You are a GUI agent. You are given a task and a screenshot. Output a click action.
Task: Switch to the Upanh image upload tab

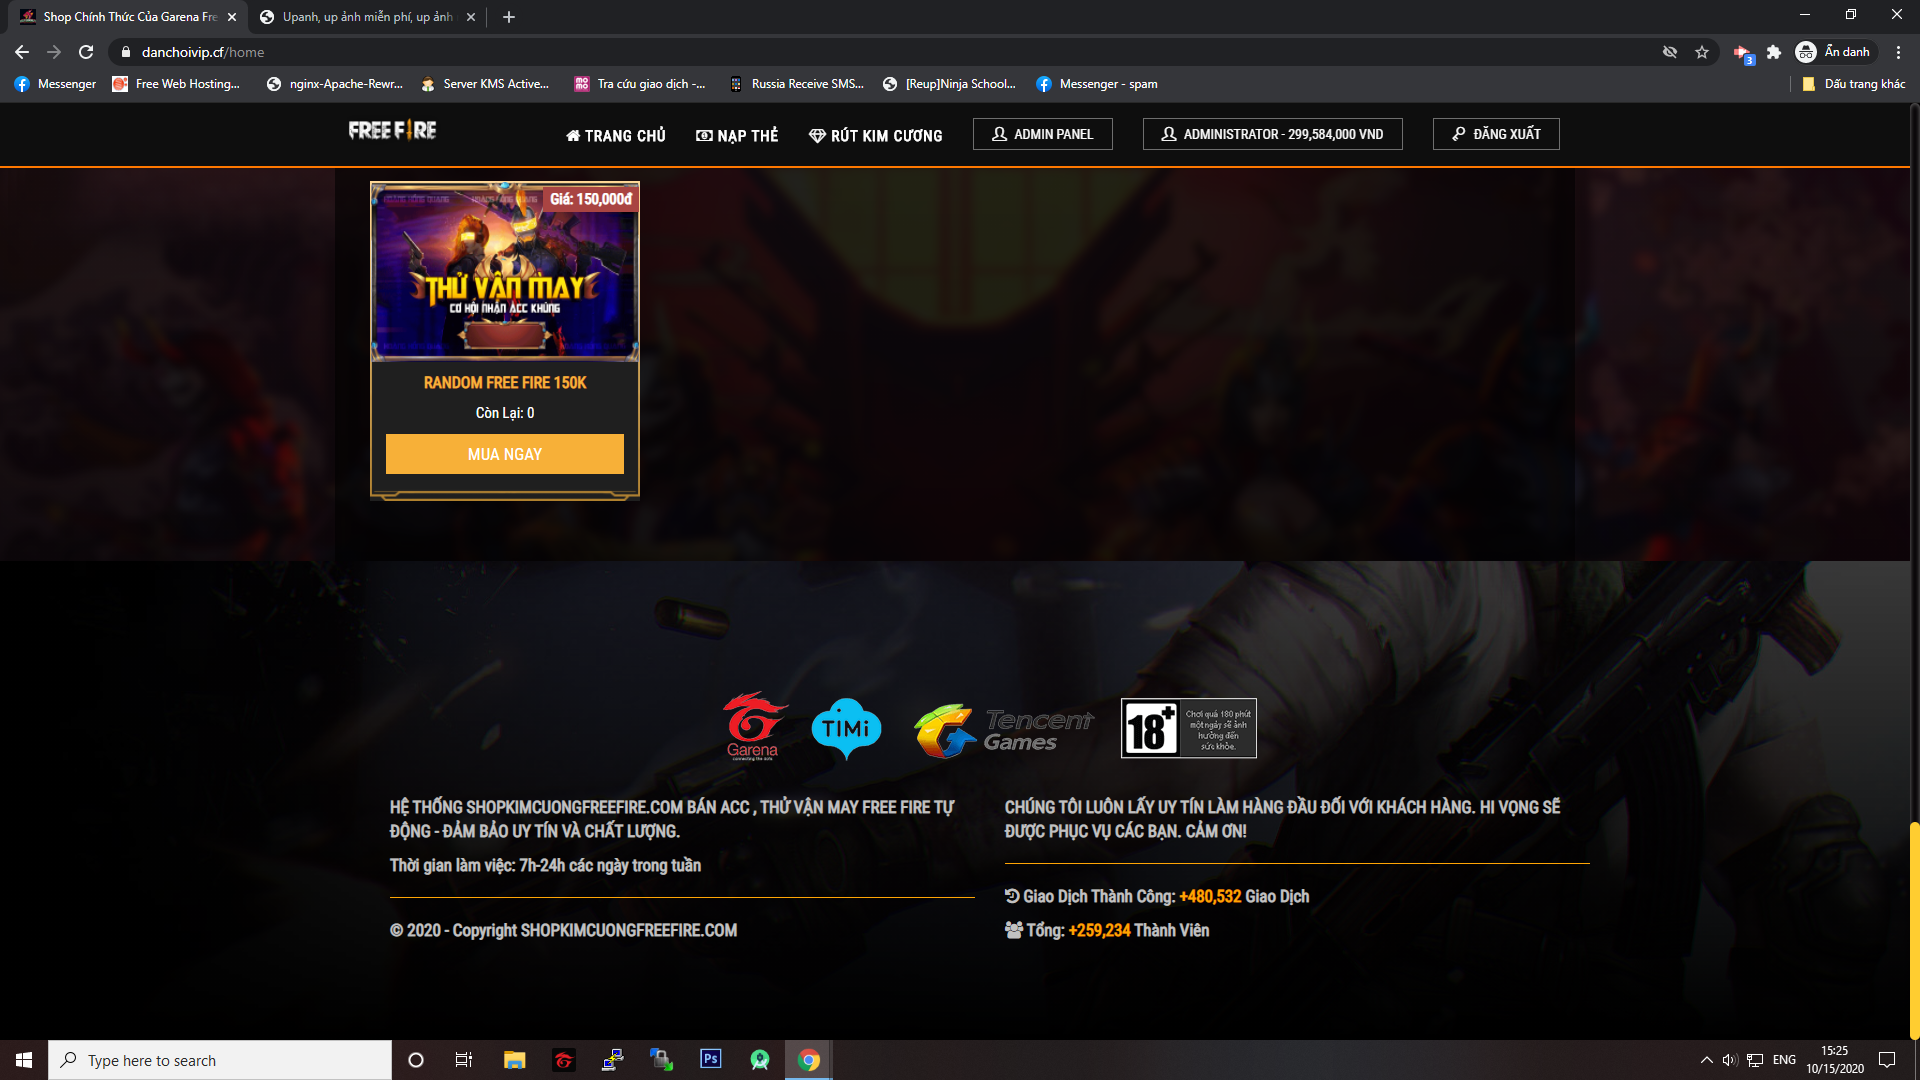[367, 17]
